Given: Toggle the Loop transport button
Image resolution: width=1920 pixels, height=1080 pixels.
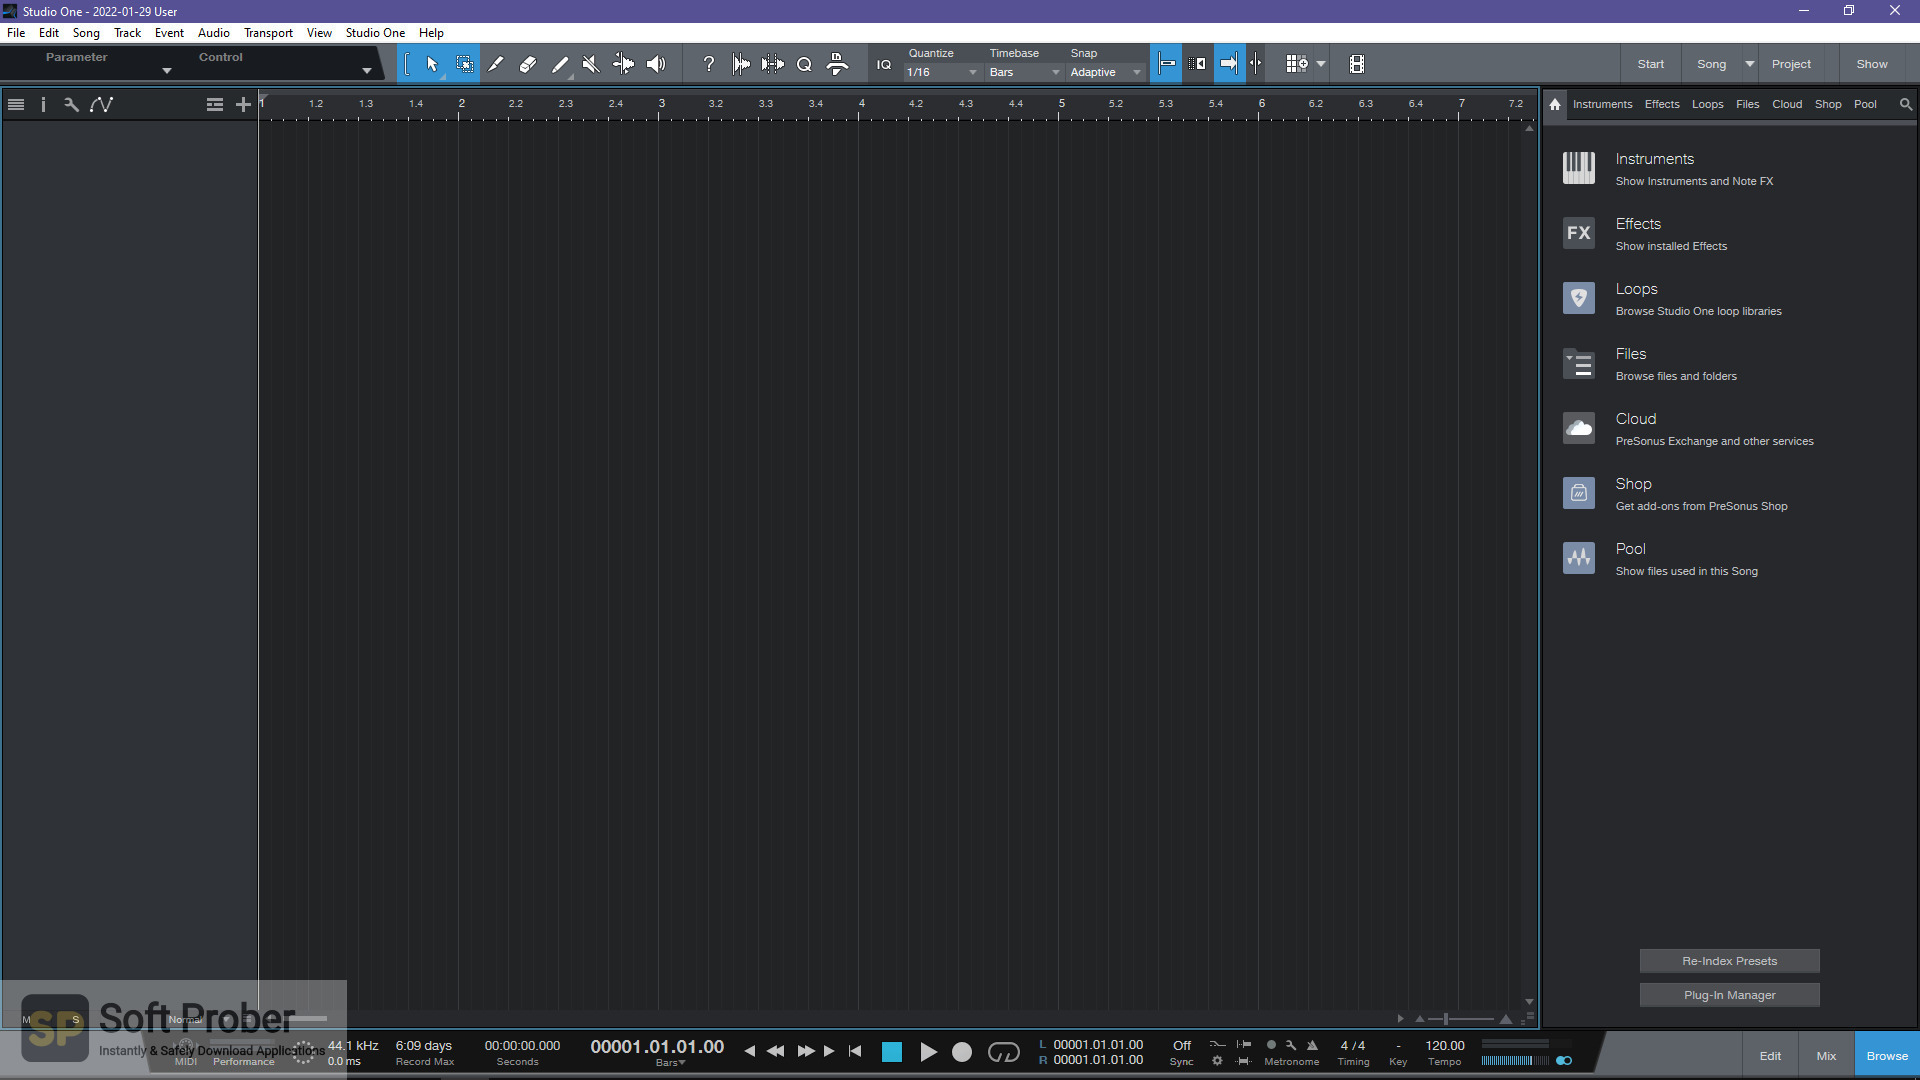Looking at the screenshot, I should (x=1004, y=1052).
